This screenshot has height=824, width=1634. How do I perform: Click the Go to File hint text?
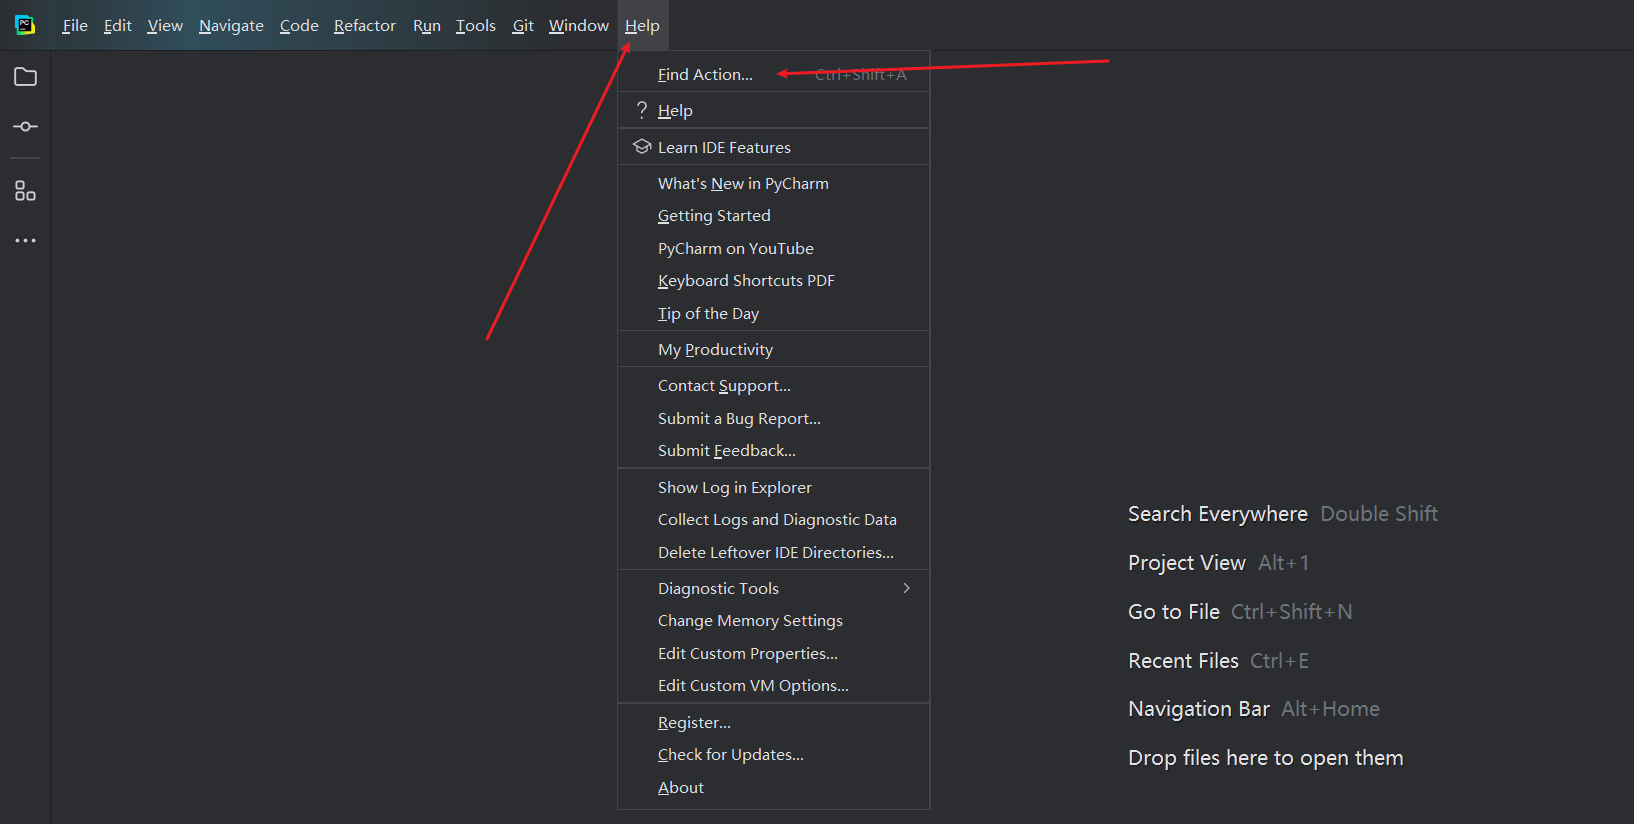pyautogui.click(x=1174, y=612)
